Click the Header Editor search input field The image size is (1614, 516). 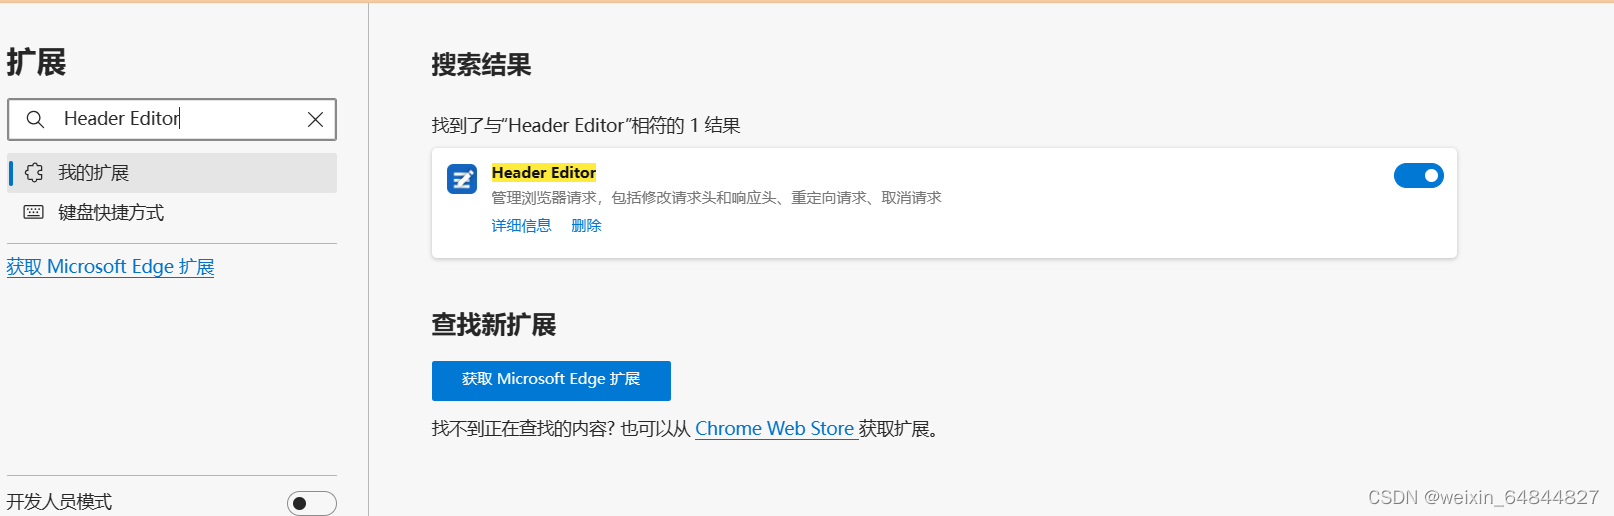coord(172,119)
